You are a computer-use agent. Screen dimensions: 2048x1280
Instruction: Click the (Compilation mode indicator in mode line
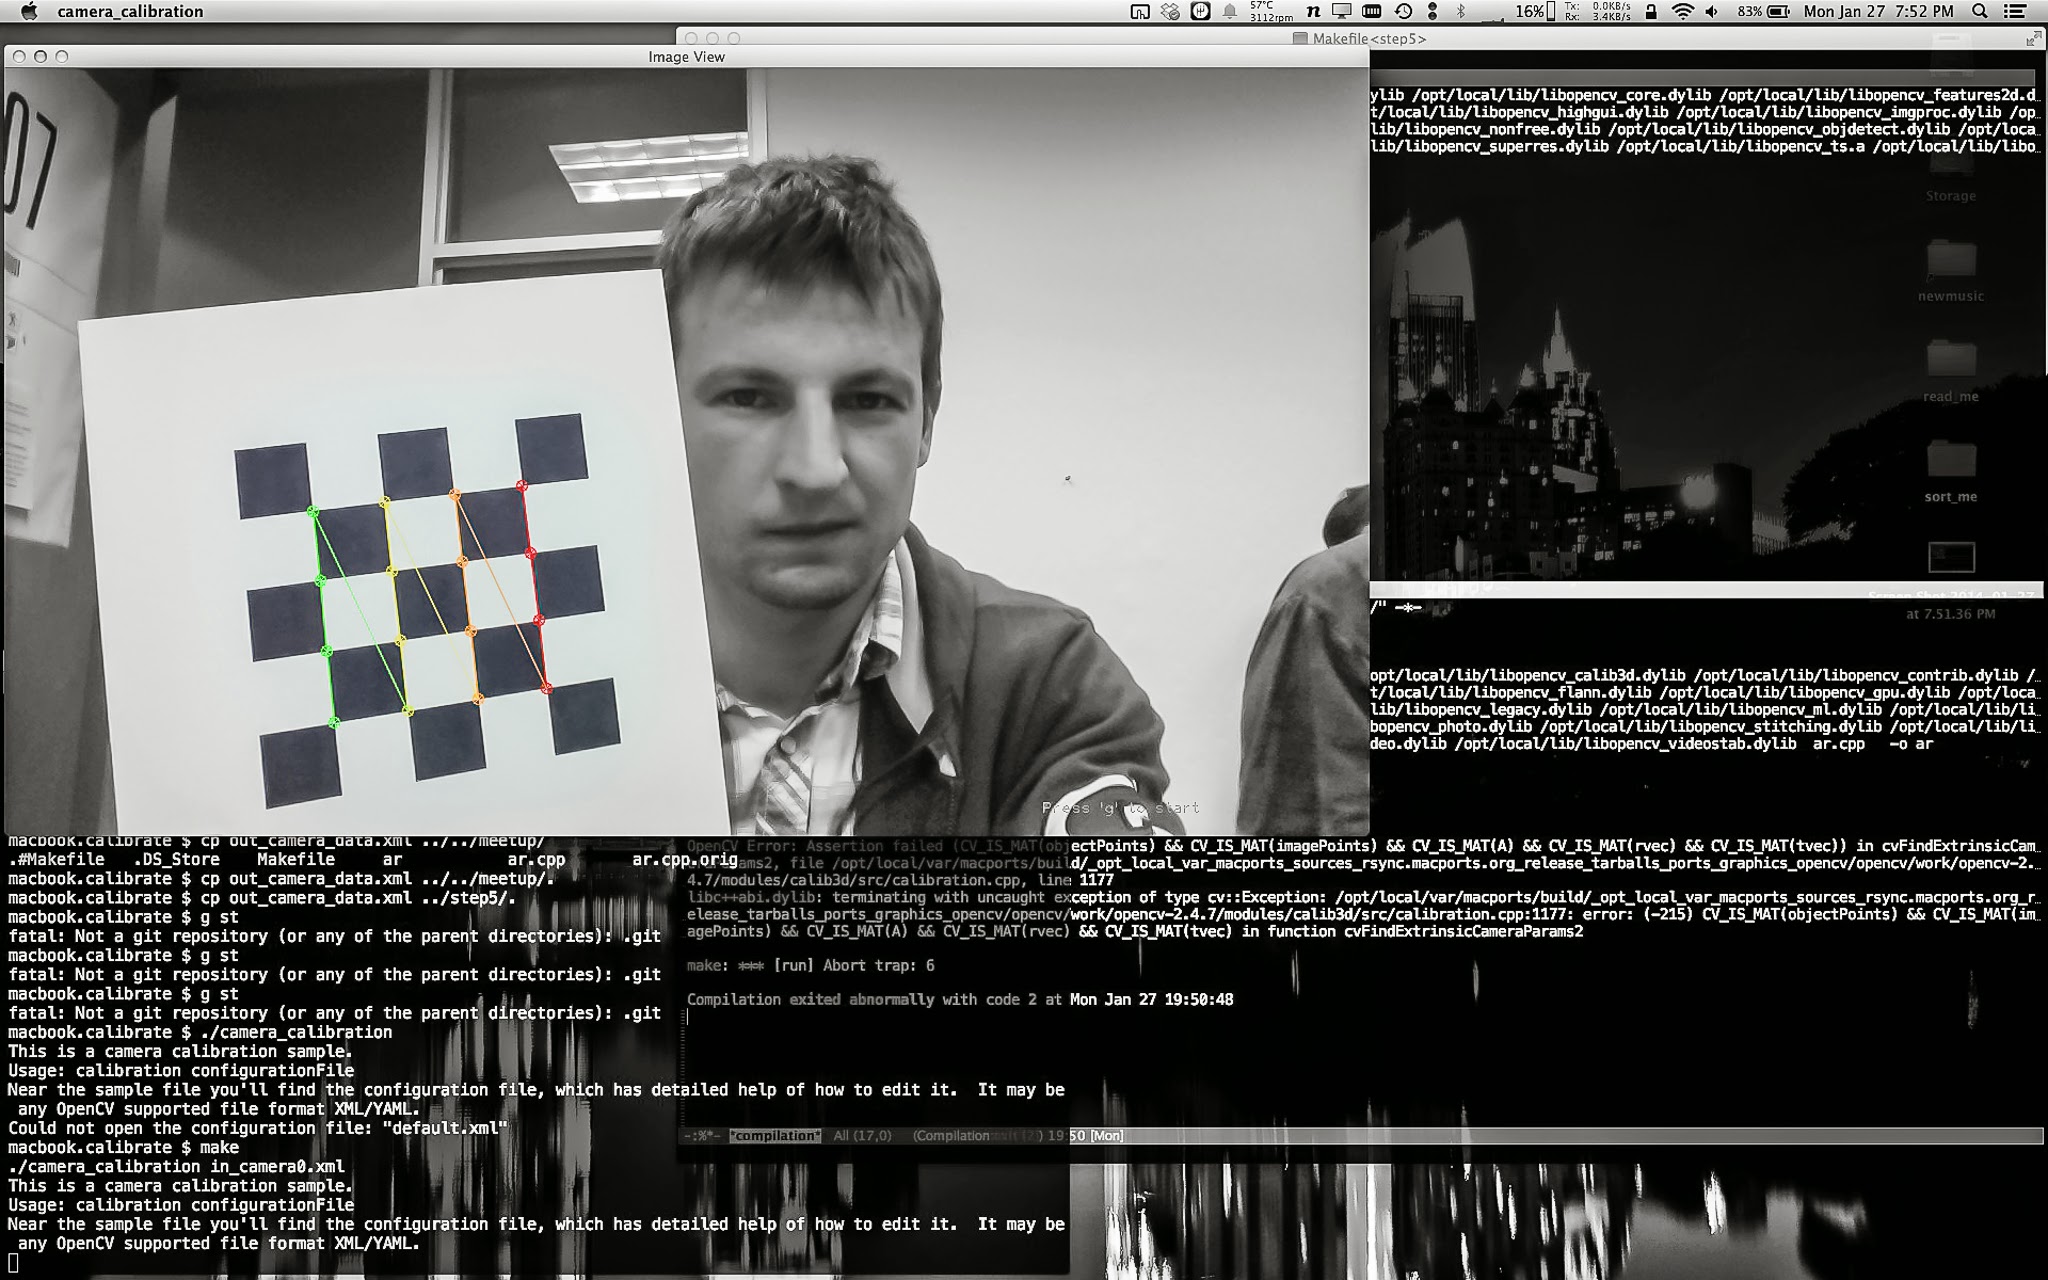pyautogui.click(x=951, y=1136)
